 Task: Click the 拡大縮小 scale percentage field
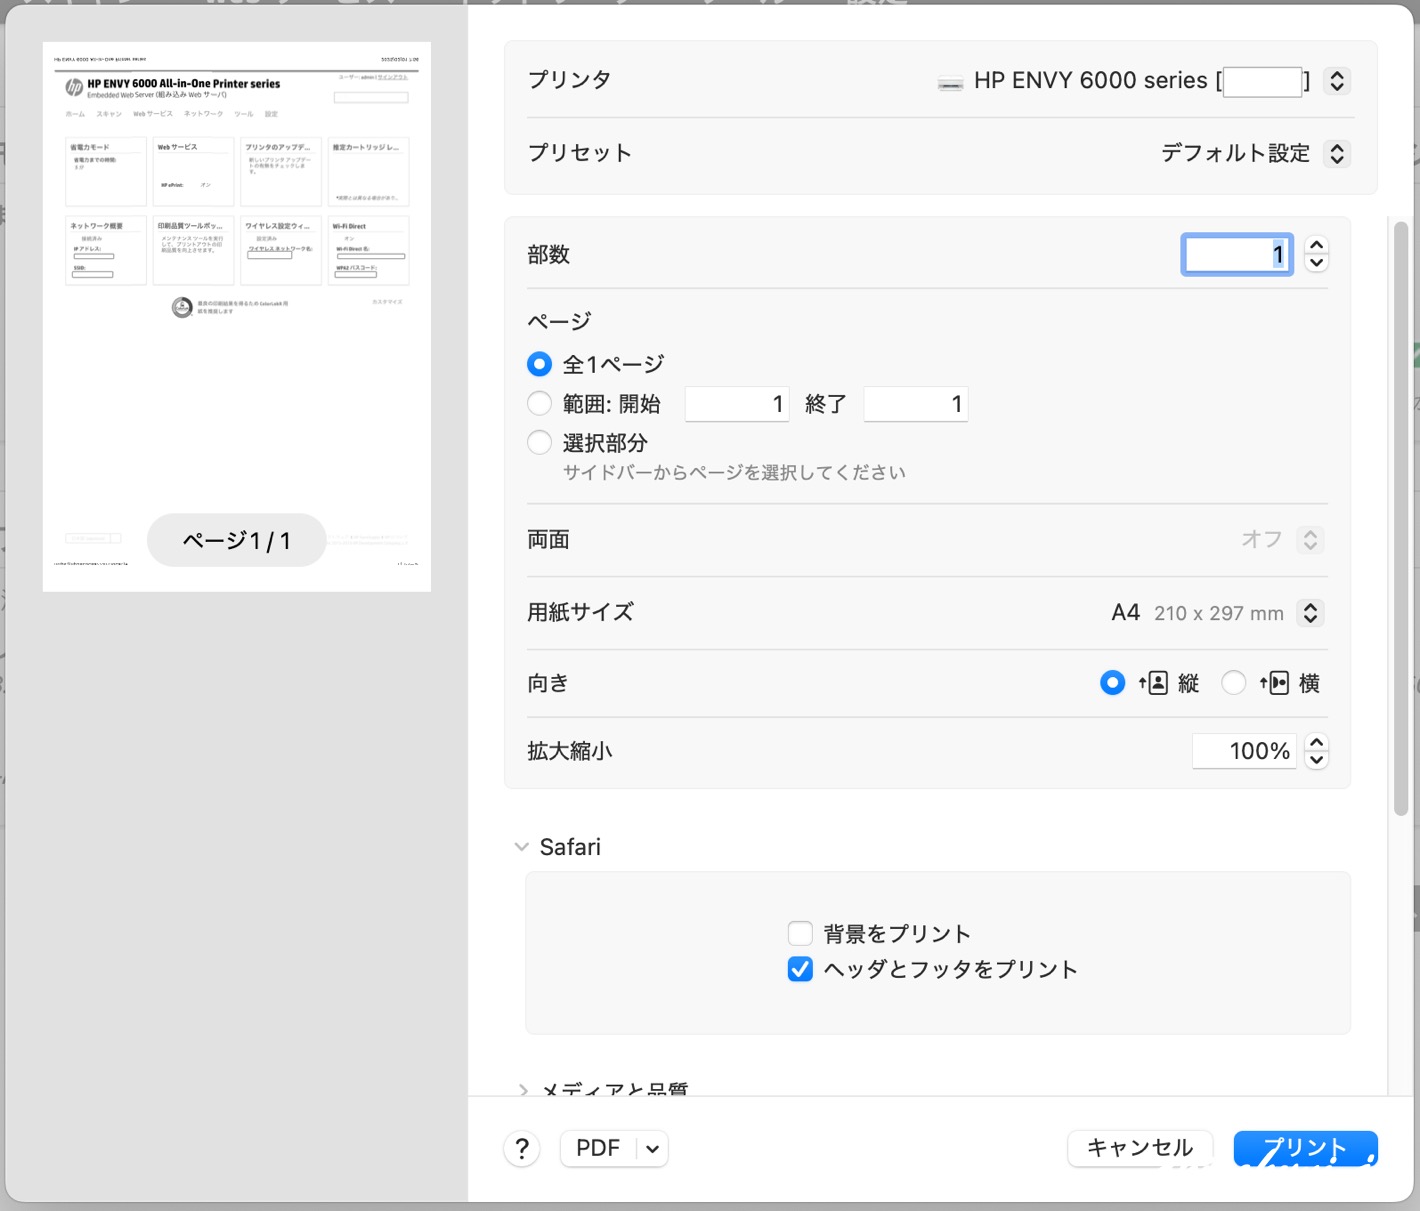1244,751
